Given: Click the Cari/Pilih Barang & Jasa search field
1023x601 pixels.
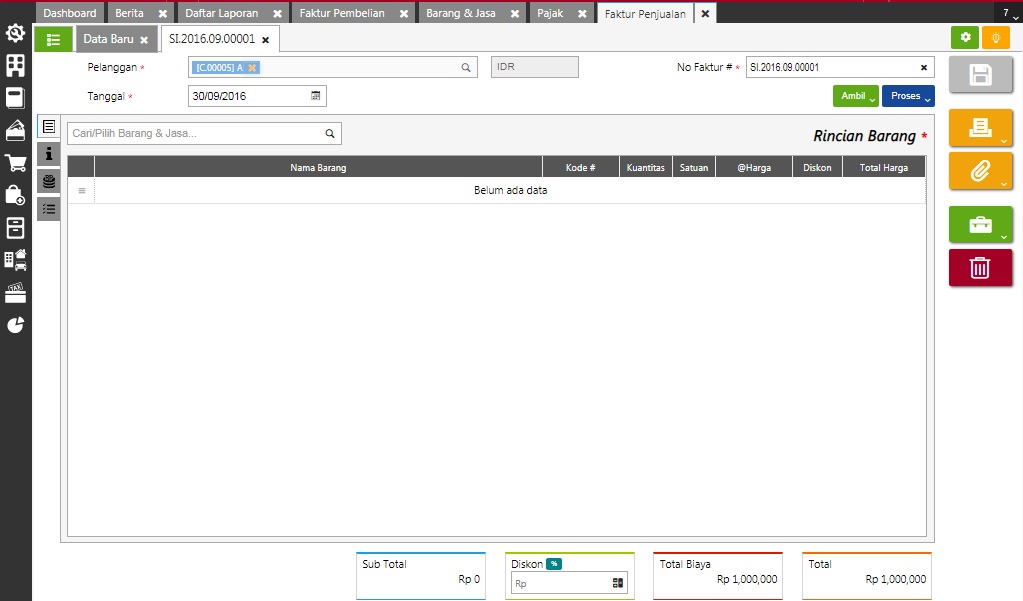Looking at the screenshot, I should [195, 133].
